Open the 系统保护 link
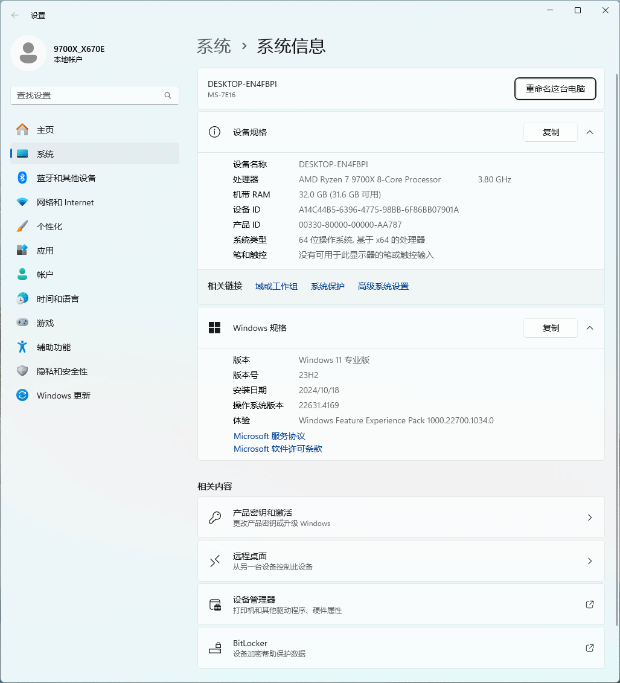The height and width of the screenshot is (683, 620). coord(328,286)
